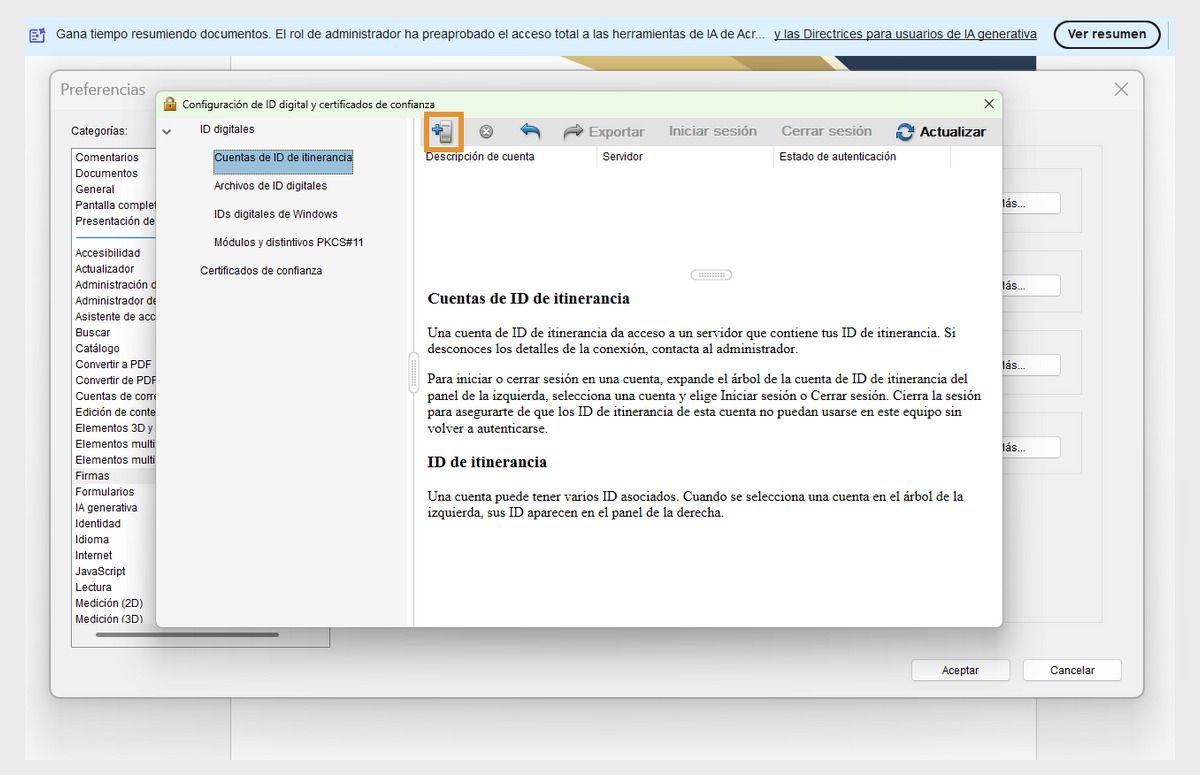Click the blue back arrow icon

tap(530, 131)
